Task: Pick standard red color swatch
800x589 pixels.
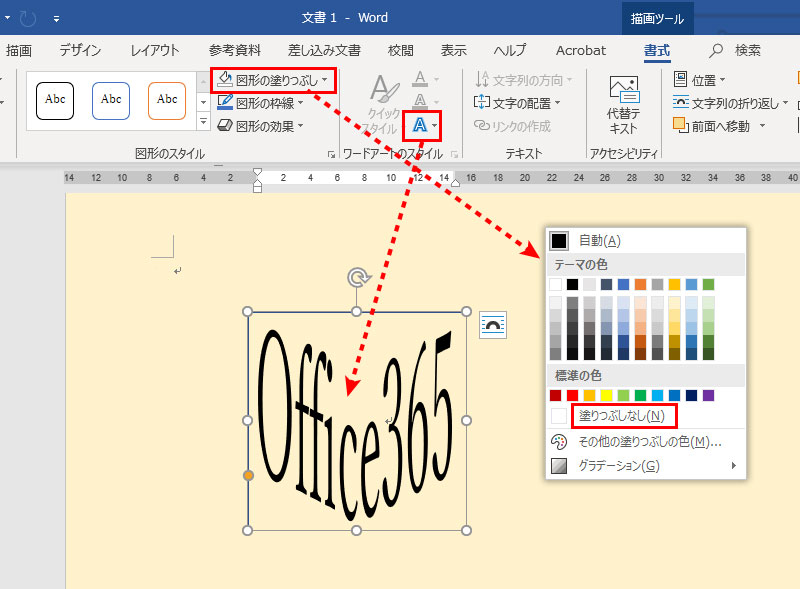Action: (572, 395)
